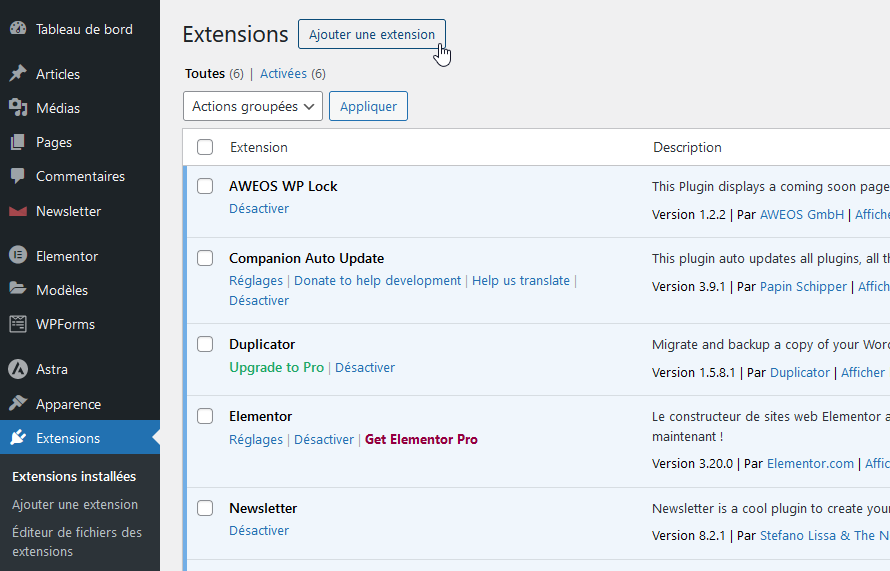Open Duplicator author link in description
Screen dimensions: 890x571
coord(800,372)
